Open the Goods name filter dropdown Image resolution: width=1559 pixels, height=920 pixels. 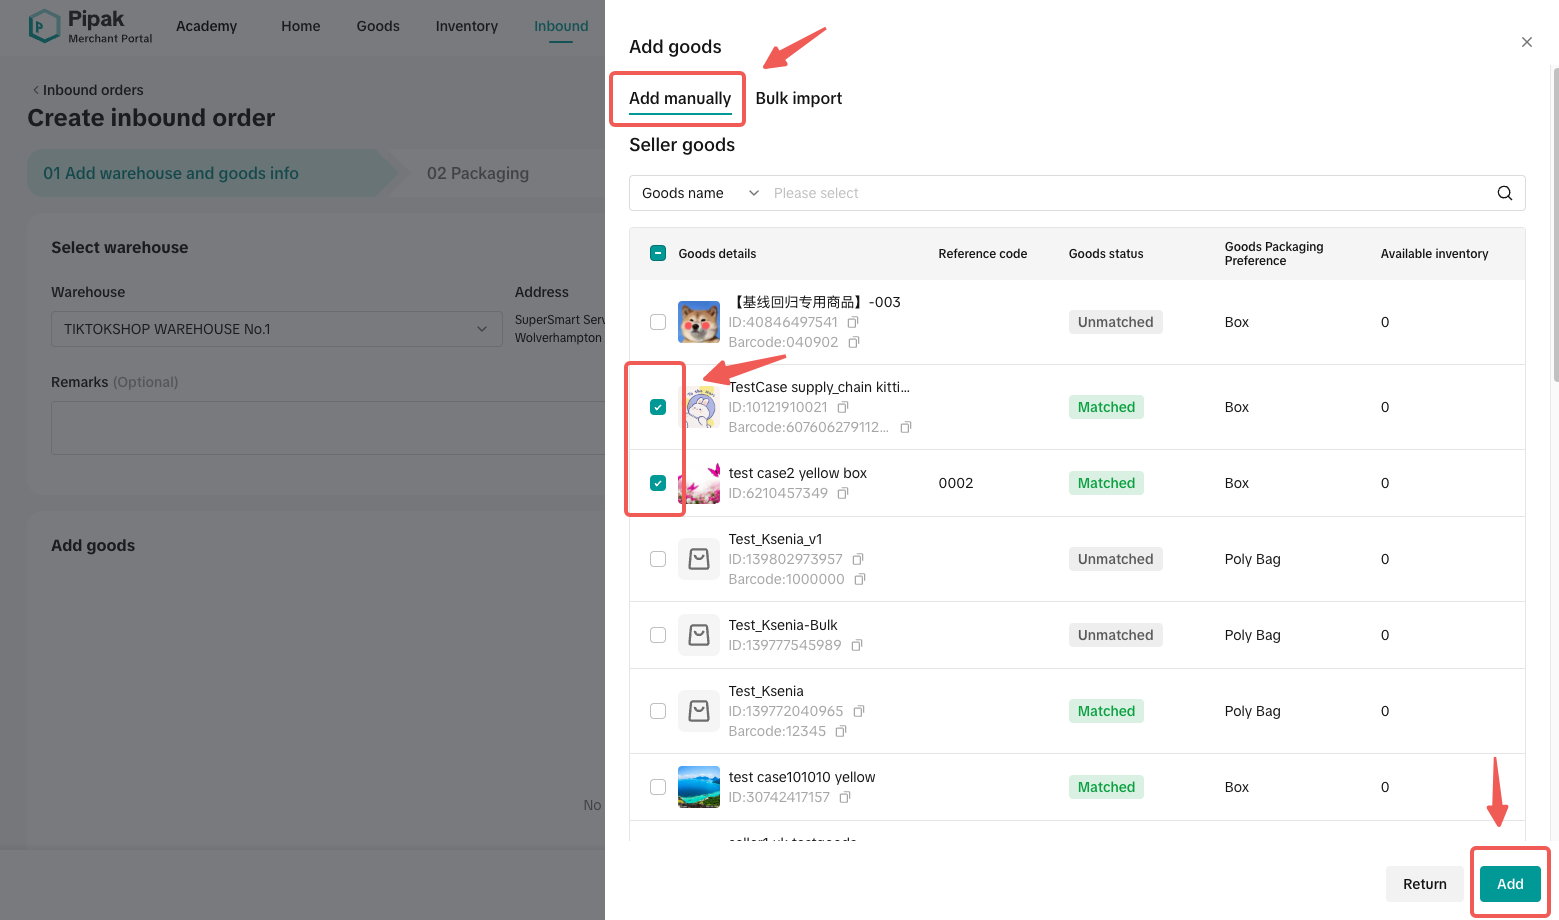click(700, 193)
